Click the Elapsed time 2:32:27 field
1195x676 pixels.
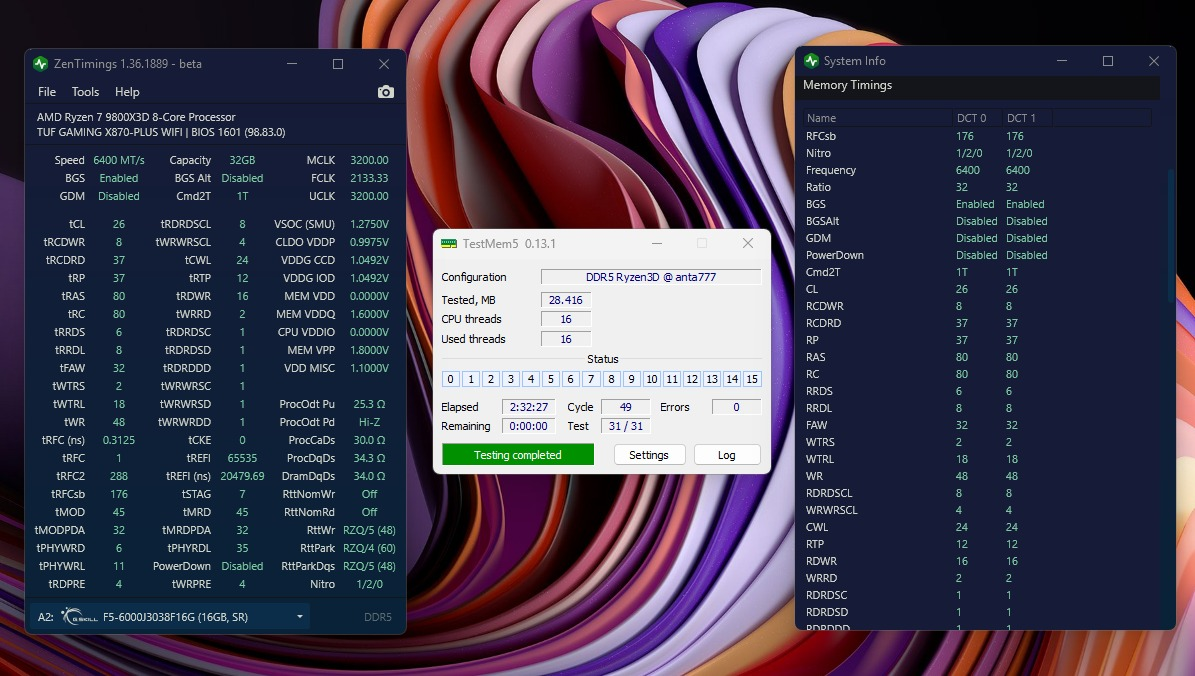tap(528, 407)
